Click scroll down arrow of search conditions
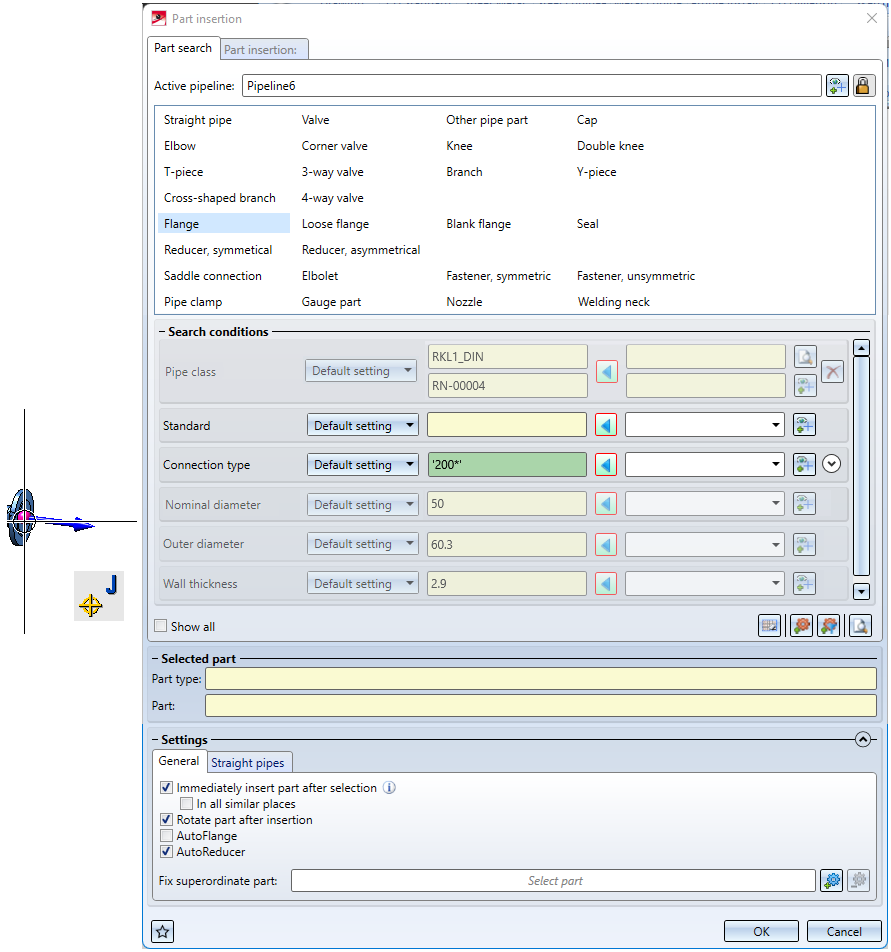Image resolution: width=891 pixels, height=952 pixels. click(x=861, y=591)
